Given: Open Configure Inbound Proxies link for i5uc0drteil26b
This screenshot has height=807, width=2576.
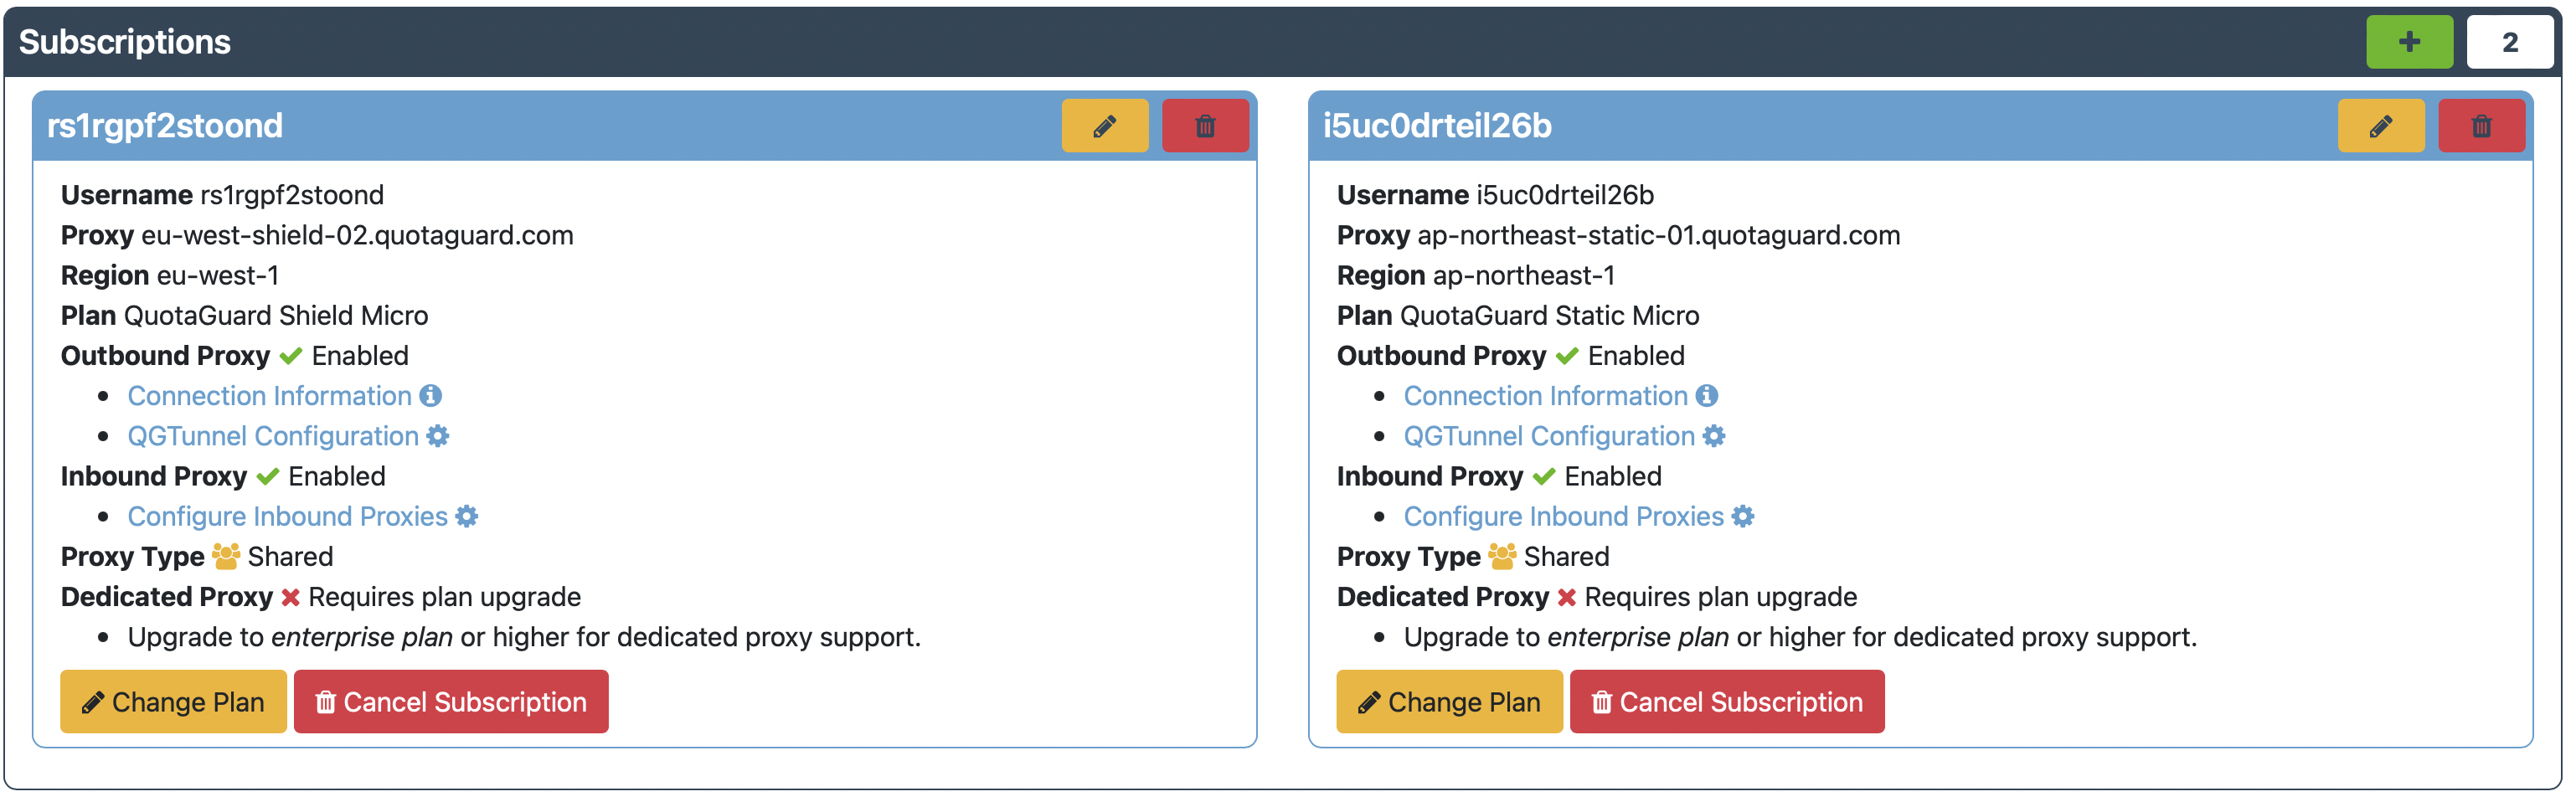Looking at the screenshot, I should (1563, 516).
